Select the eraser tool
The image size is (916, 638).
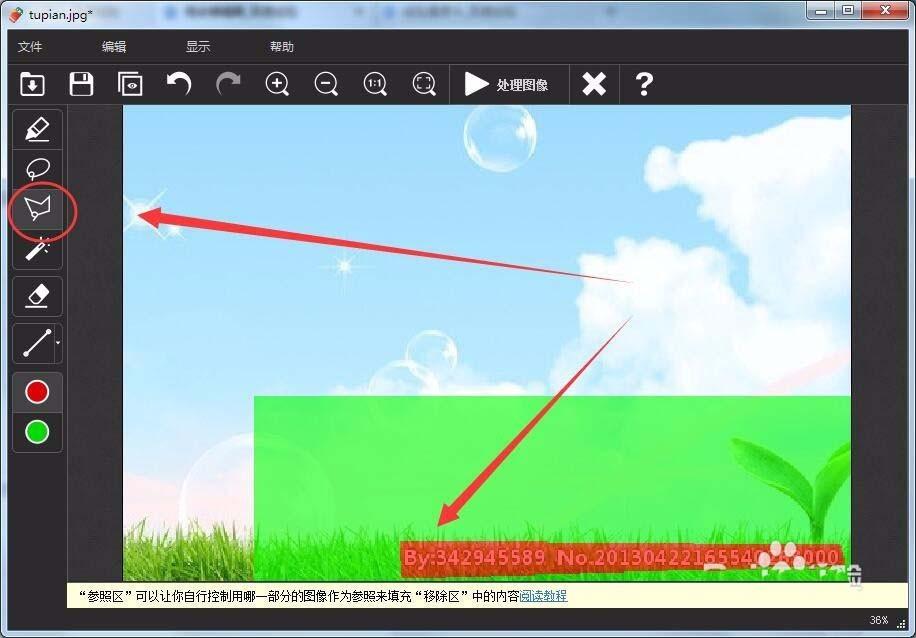36,296
